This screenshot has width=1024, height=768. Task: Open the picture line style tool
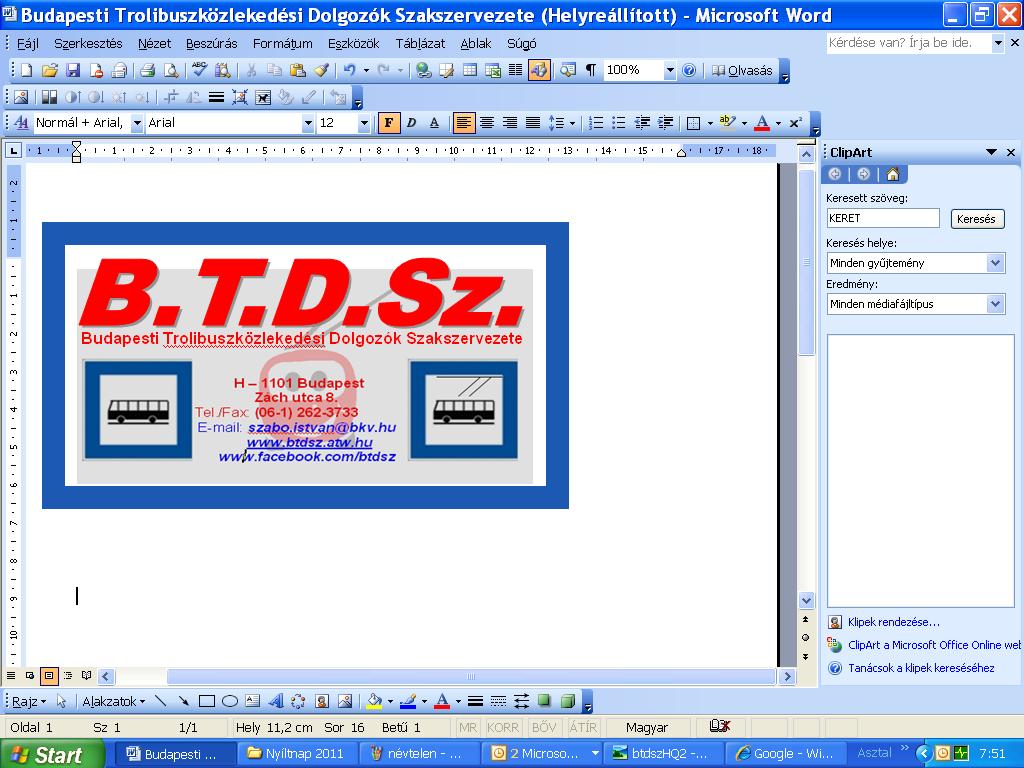216,97
